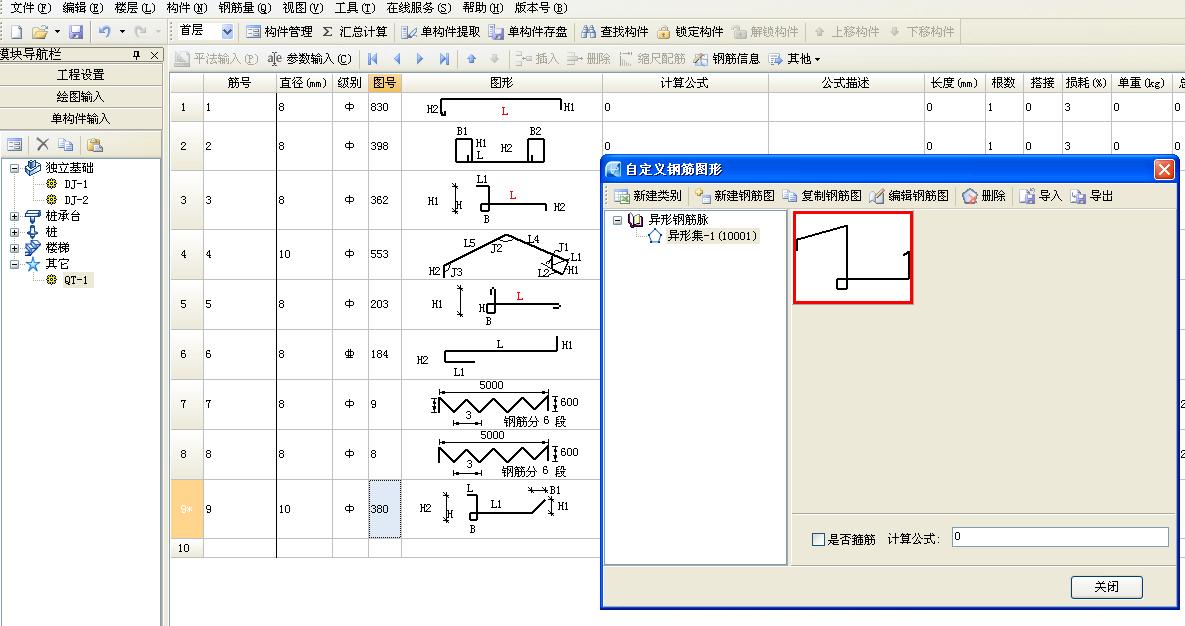The image size is (1185, 626).
Task: Click 编辑钢筋图 in dialog
Action: coord(909,196)
